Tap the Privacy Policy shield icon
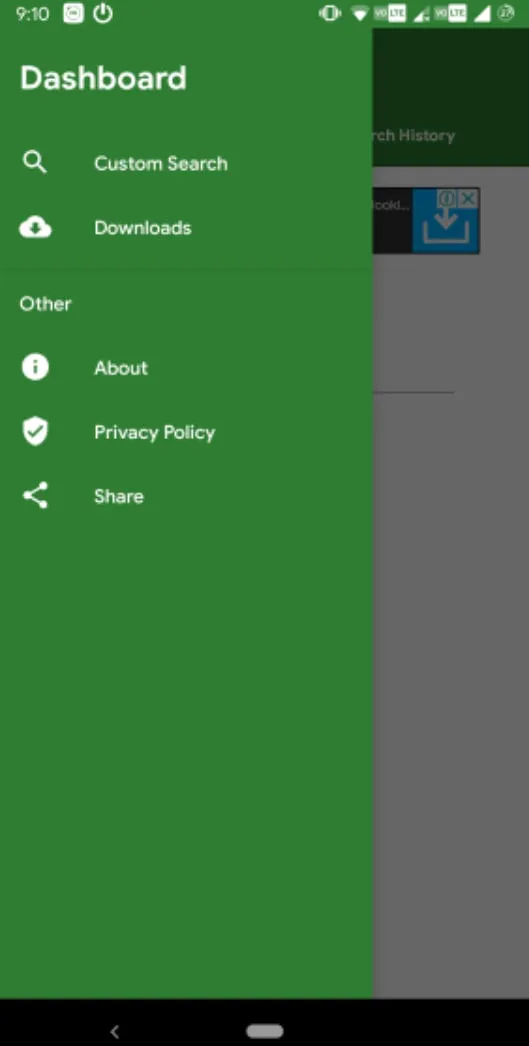Image resolution: width=529 pixels, height=1046 pixels. pyautogui.click(x=35, y=432)
